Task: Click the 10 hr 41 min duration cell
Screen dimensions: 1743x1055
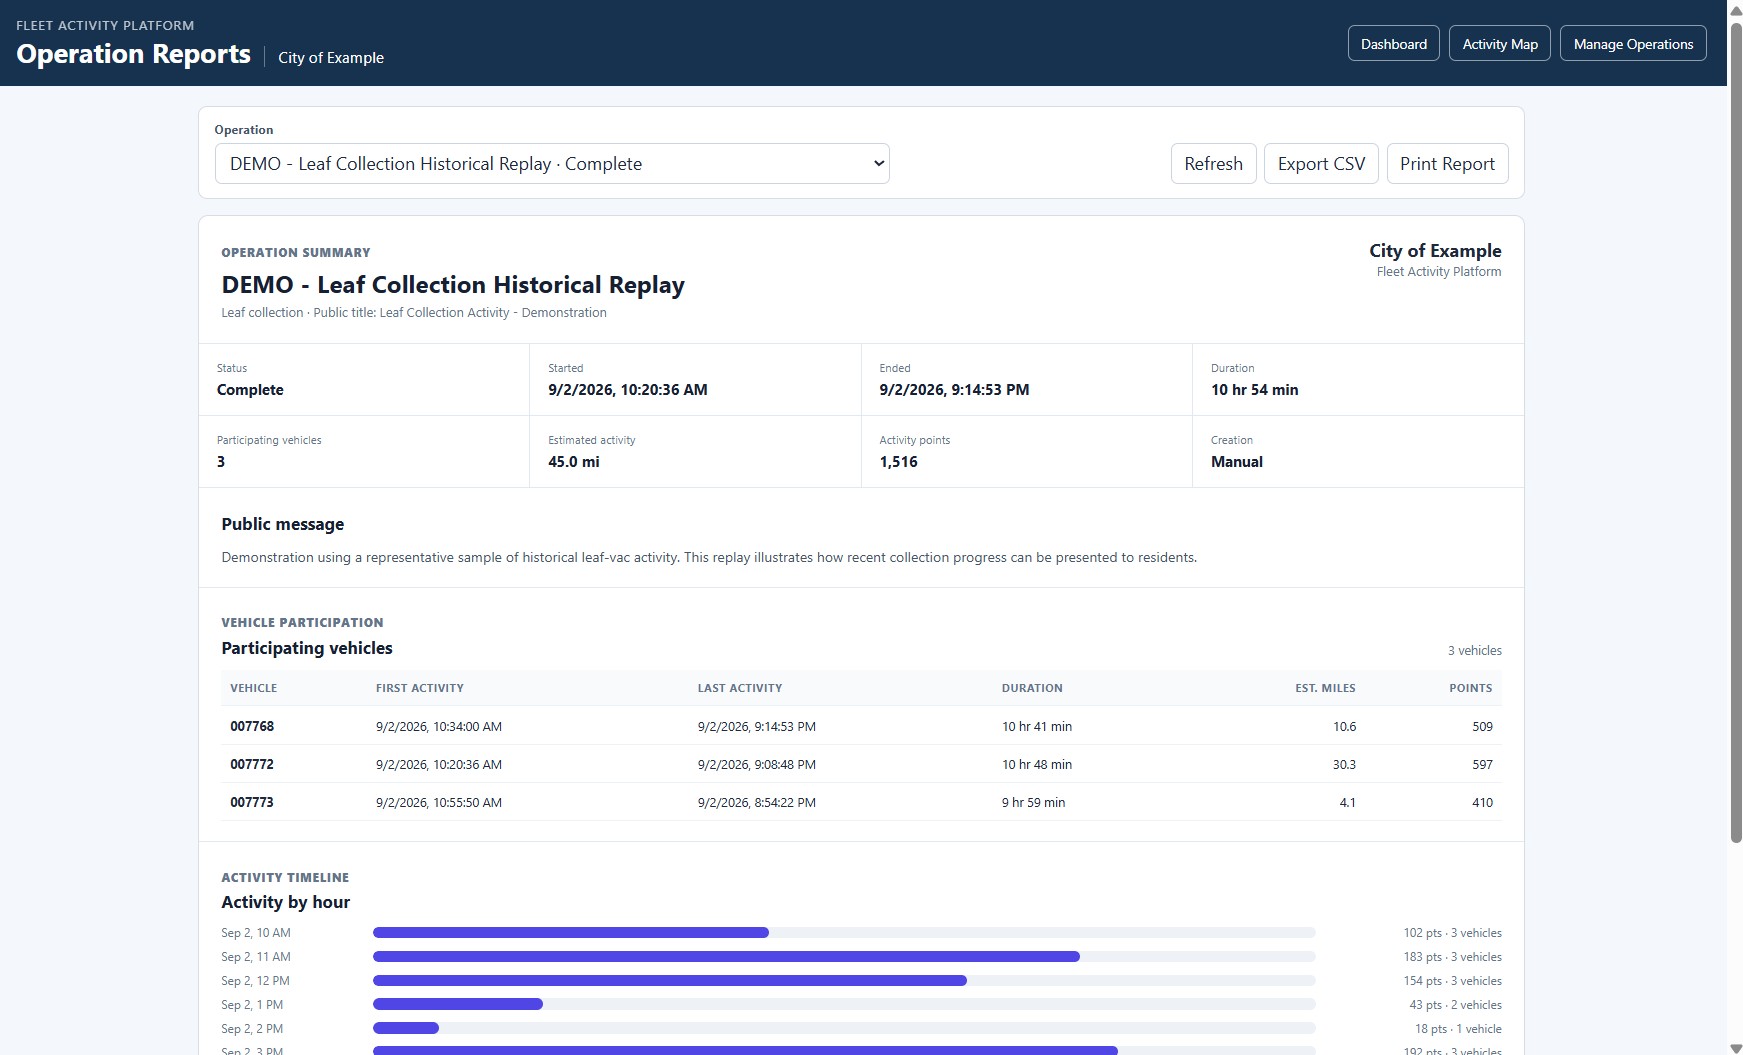Action: point(1037,727)
